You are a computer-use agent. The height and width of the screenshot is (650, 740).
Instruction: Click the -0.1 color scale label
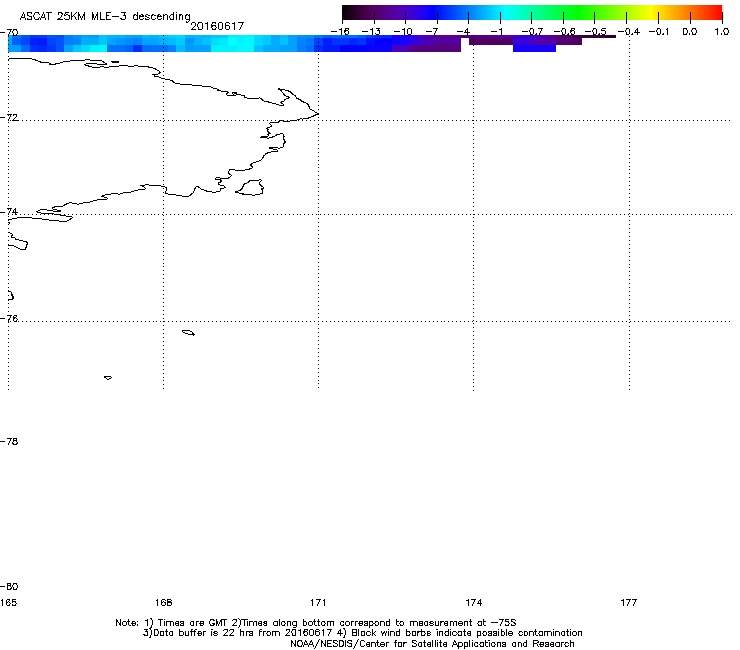click(659, 32)
